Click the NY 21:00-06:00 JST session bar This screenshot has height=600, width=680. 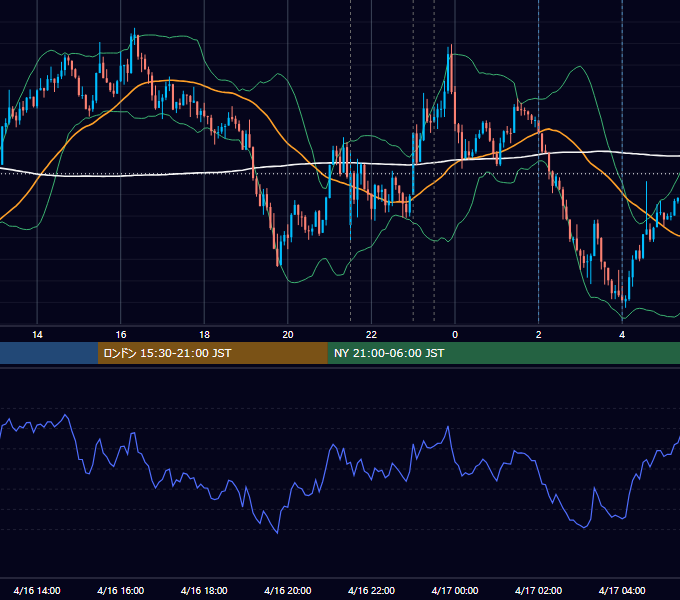click(503, 353)
